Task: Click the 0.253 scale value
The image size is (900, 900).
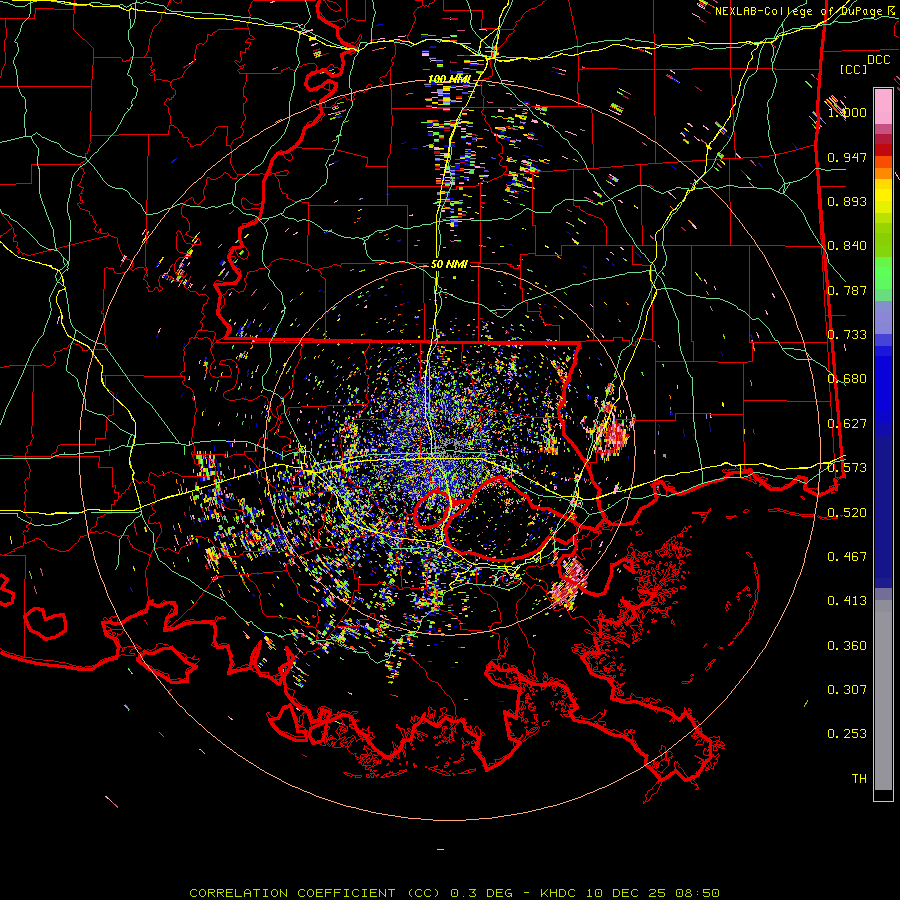Action: pyautogui.click(x=847, y=734)
